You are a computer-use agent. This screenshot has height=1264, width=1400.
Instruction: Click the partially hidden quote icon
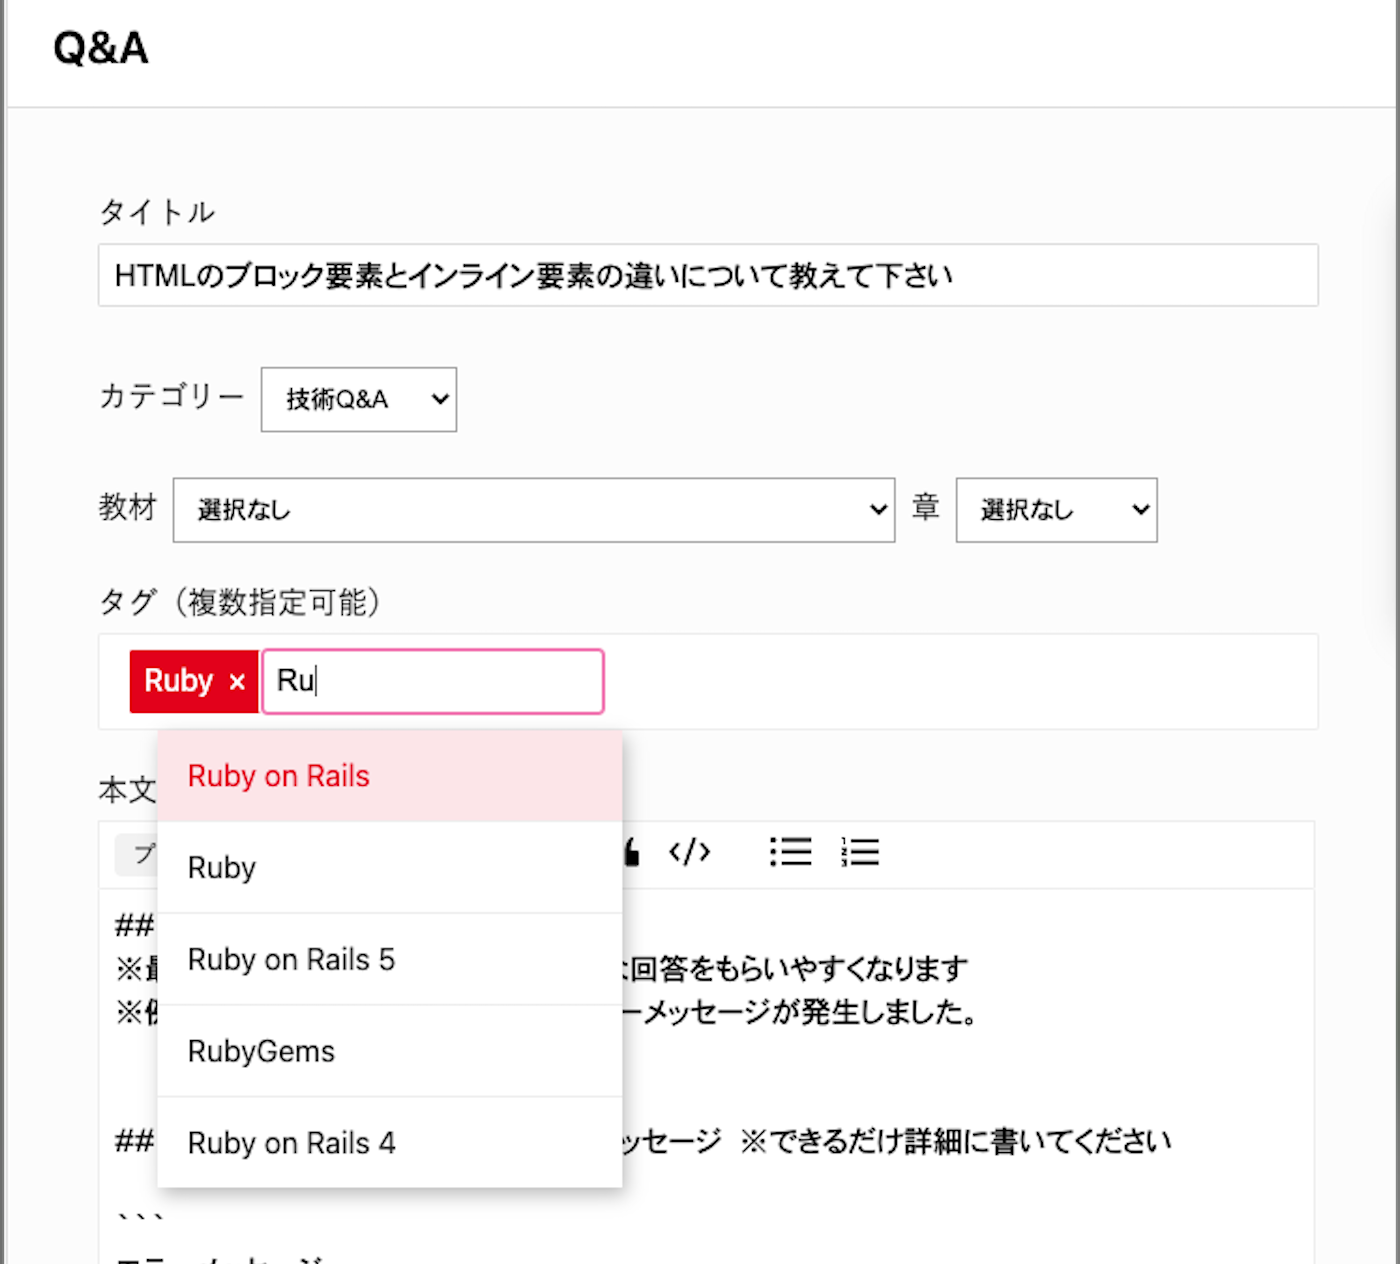coord(631,852)
